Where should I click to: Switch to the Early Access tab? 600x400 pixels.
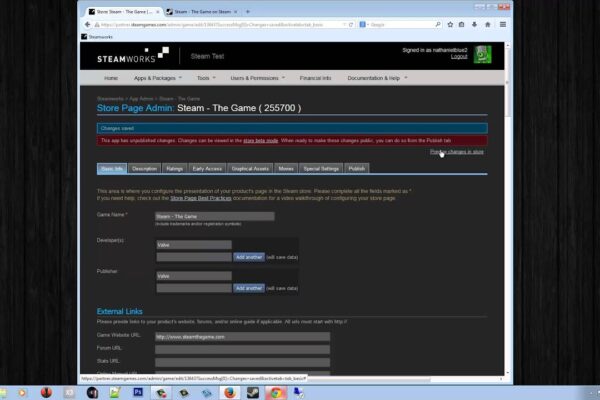click(x=207, y=169)
